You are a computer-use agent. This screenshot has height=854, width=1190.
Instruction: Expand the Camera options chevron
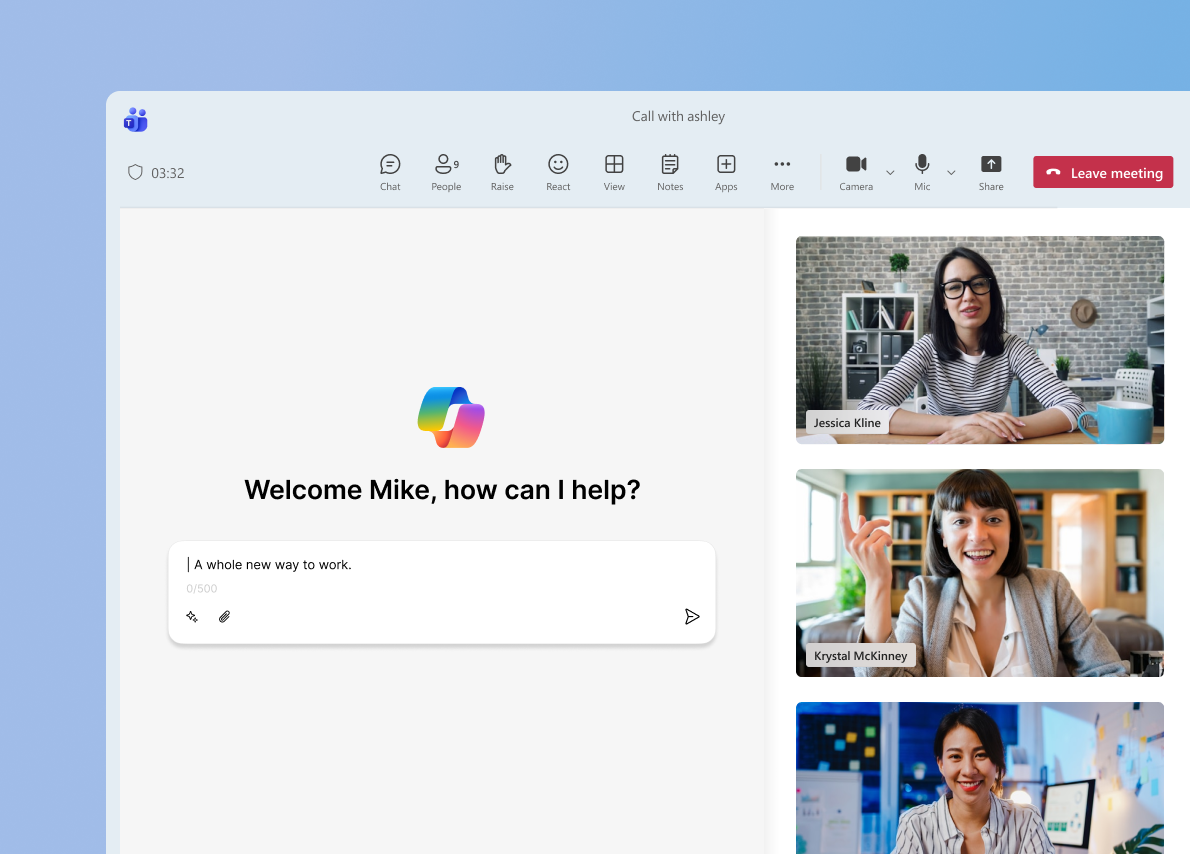890,173
